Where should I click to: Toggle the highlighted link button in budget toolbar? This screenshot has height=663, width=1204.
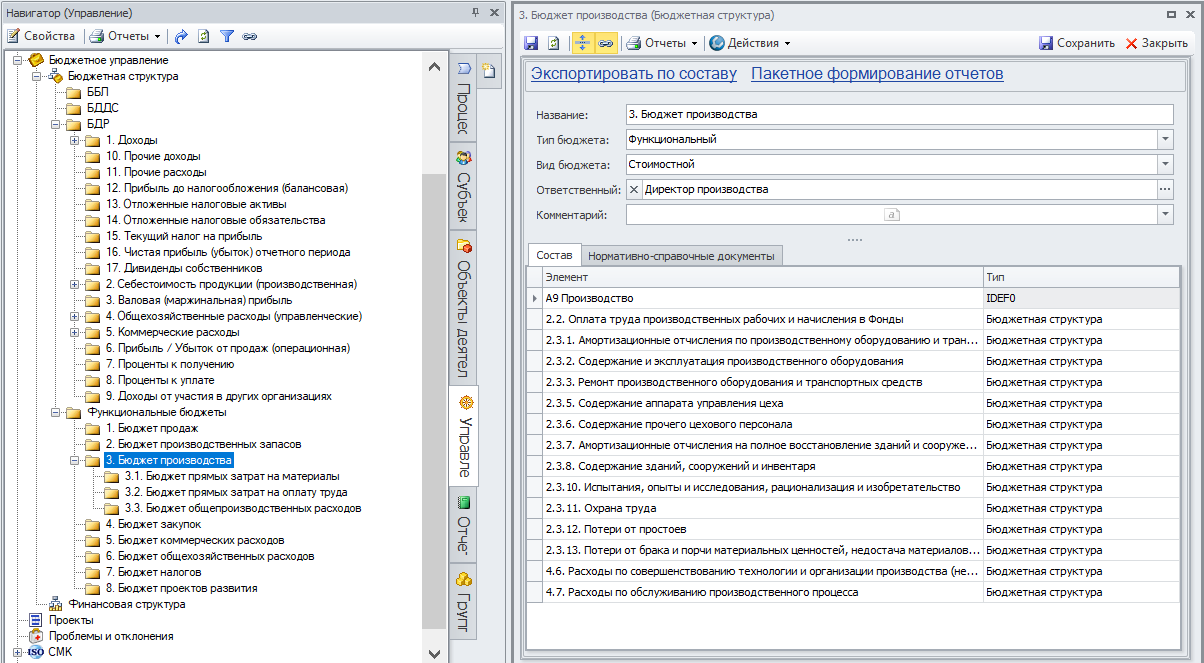[x=605, y=43]
